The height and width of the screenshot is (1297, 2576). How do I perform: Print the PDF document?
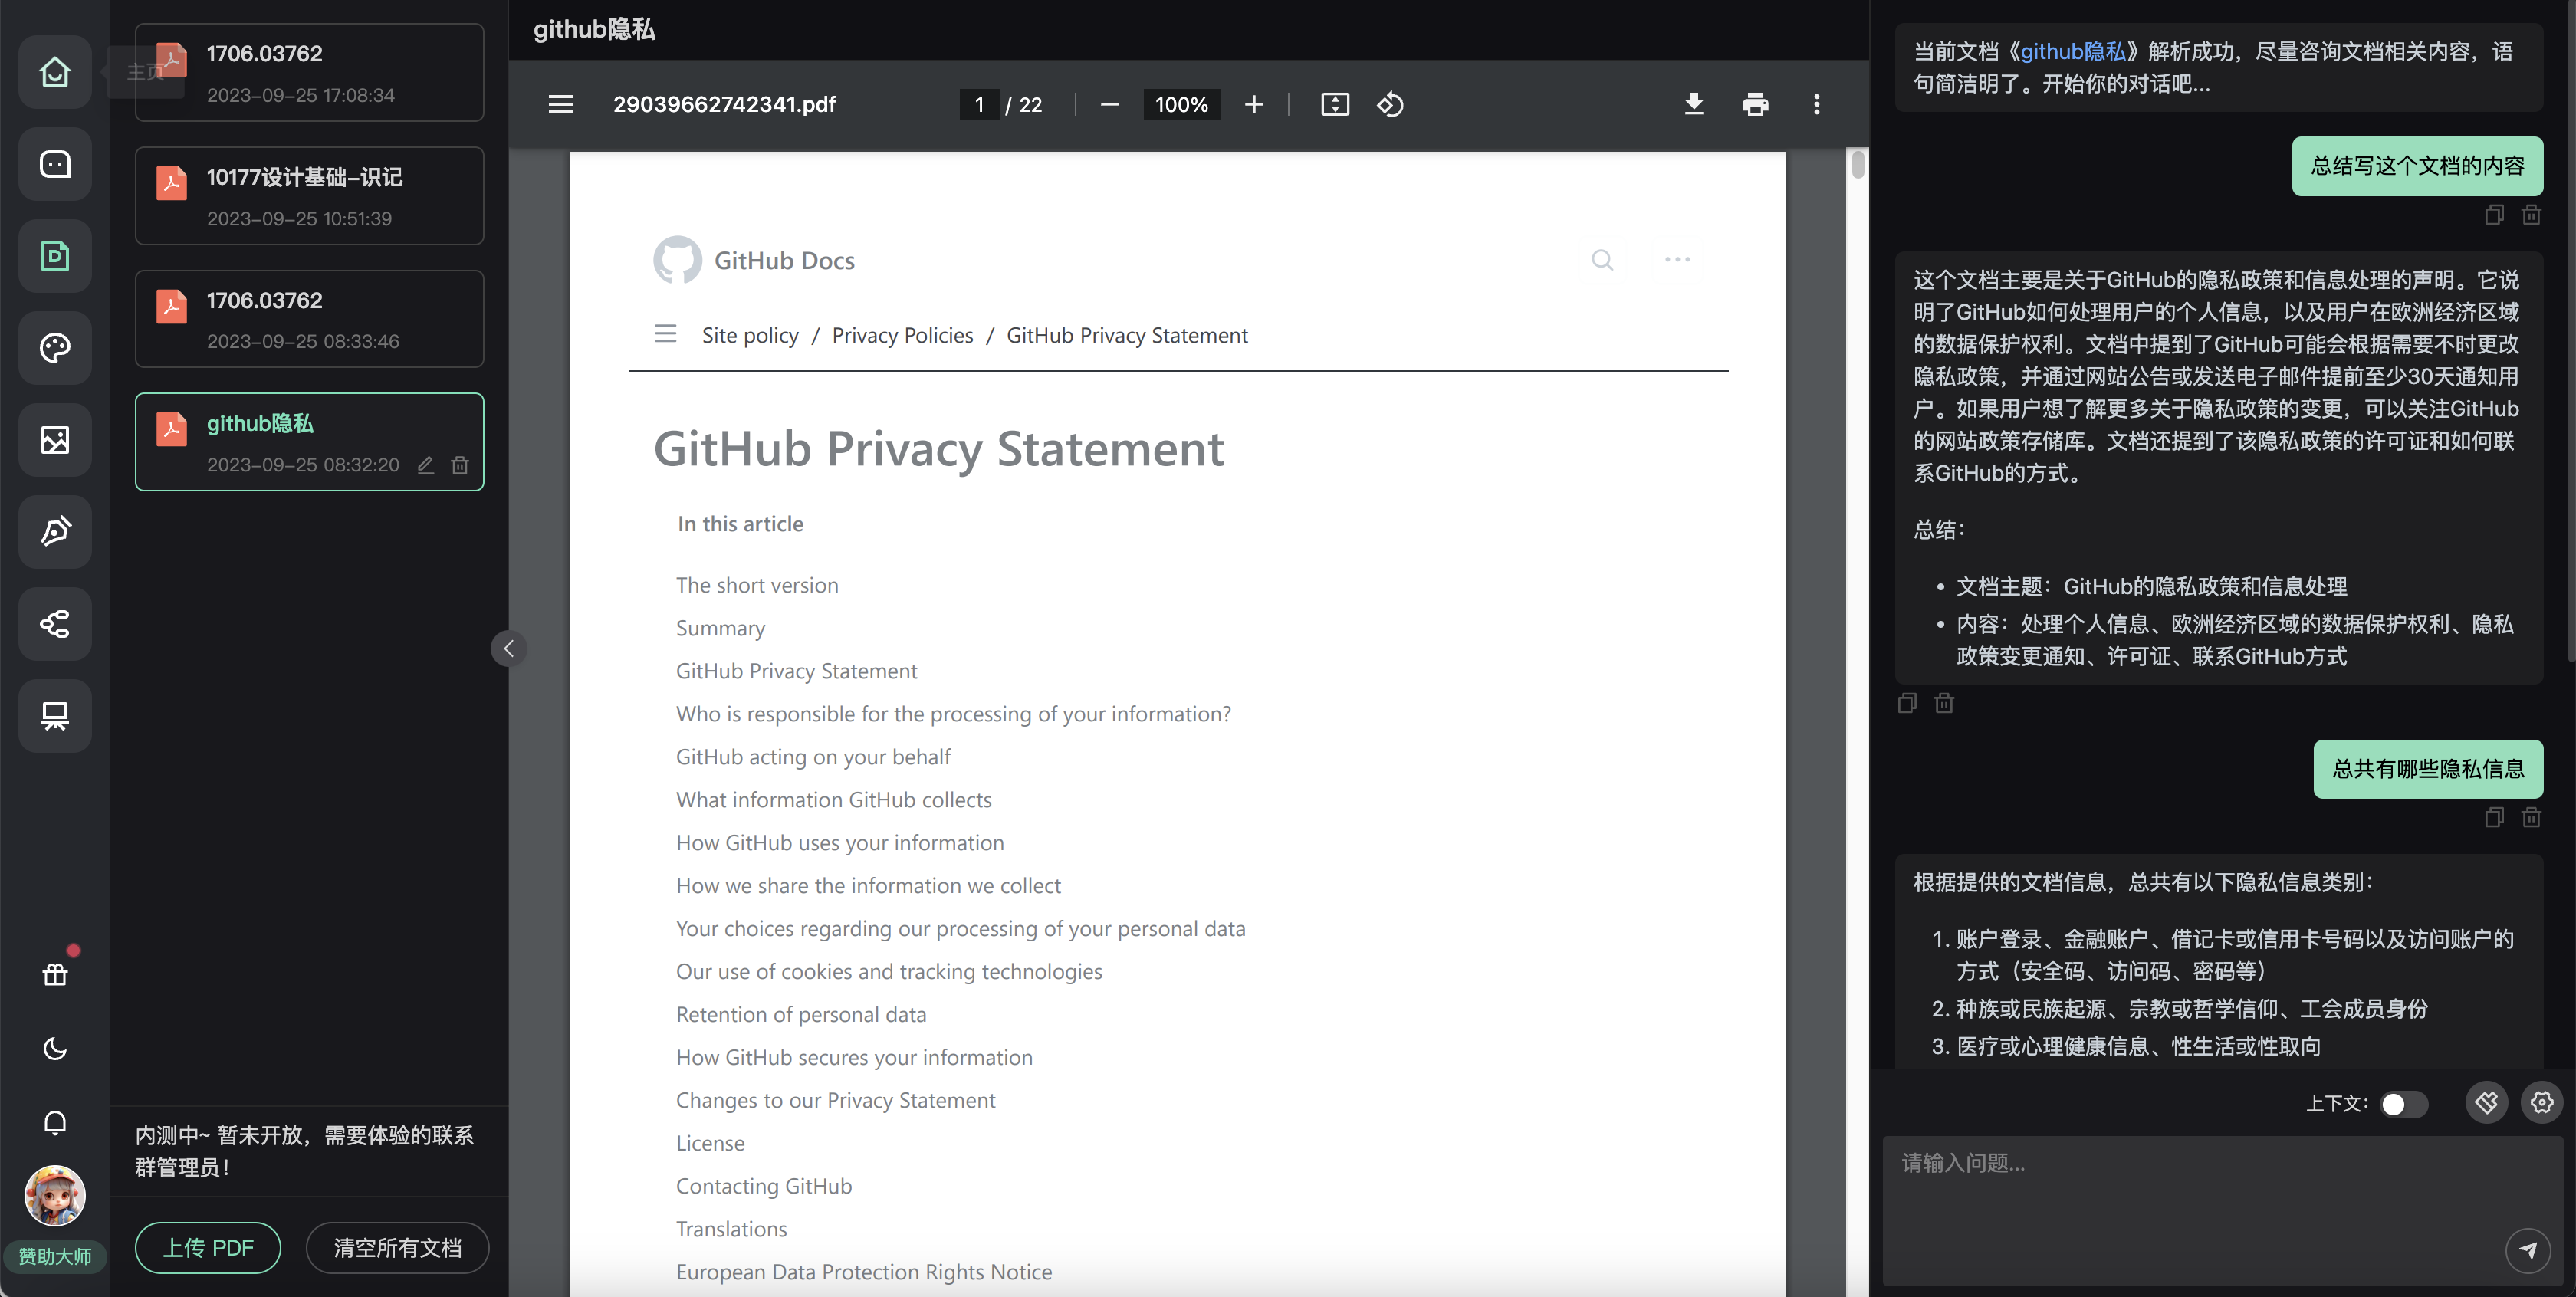coord(1755,104)
